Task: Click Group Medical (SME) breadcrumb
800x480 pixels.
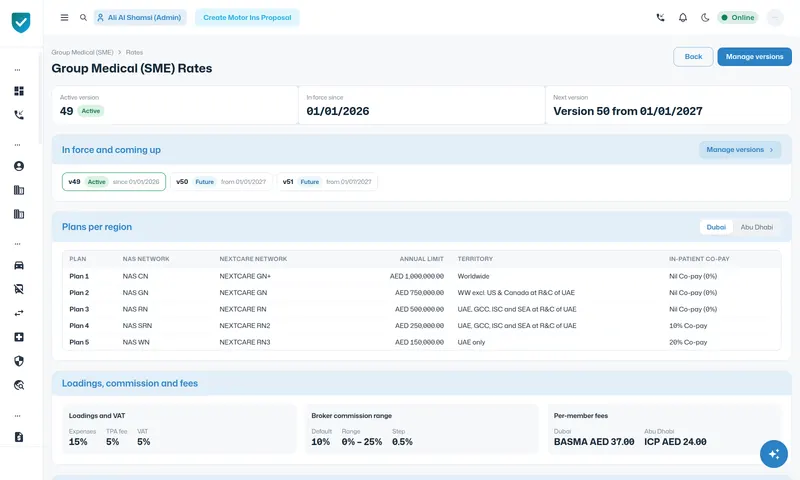Action: [82, 53]
